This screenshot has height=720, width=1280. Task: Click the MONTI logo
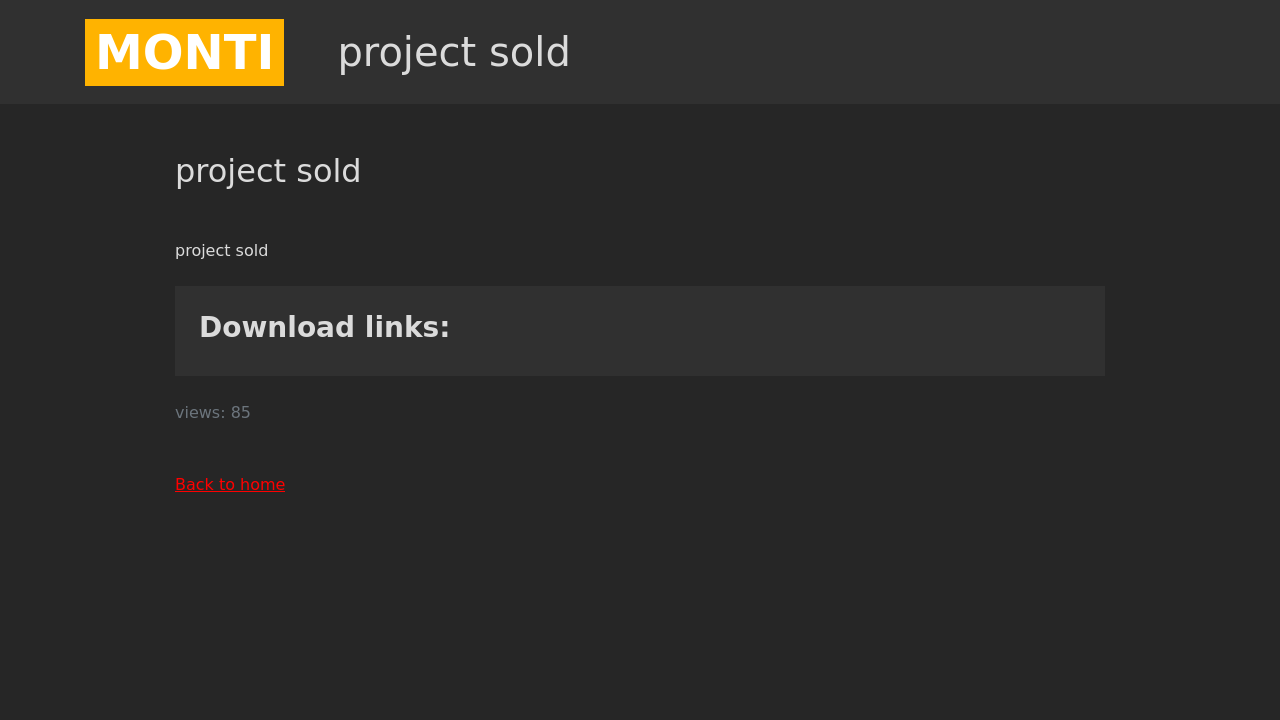pos(184,53)
